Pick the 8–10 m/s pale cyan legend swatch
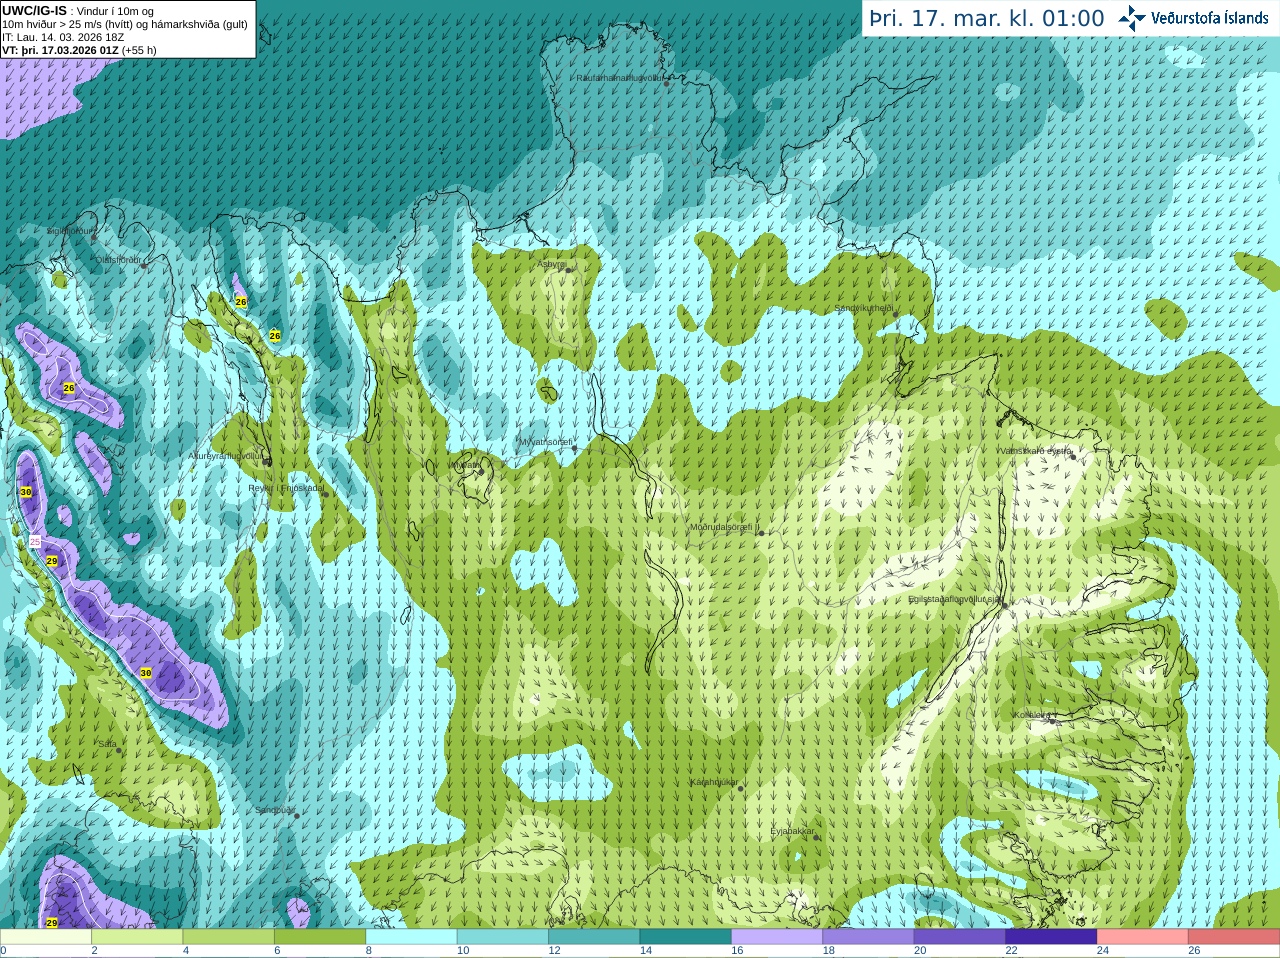Image resolution: width=1280 pixels, height=958 pixels. (412, 937)
